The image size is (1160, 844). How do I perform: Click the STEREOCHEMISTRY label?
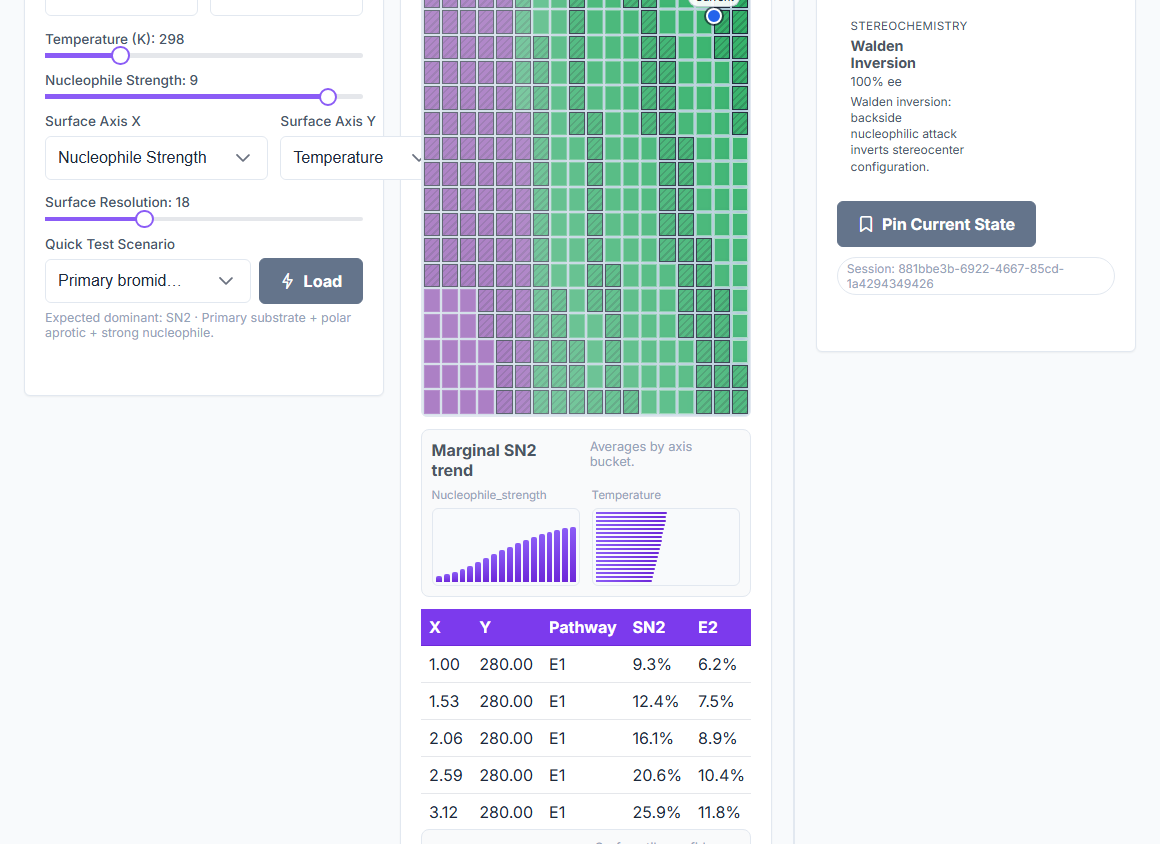[x=908, y=26]
